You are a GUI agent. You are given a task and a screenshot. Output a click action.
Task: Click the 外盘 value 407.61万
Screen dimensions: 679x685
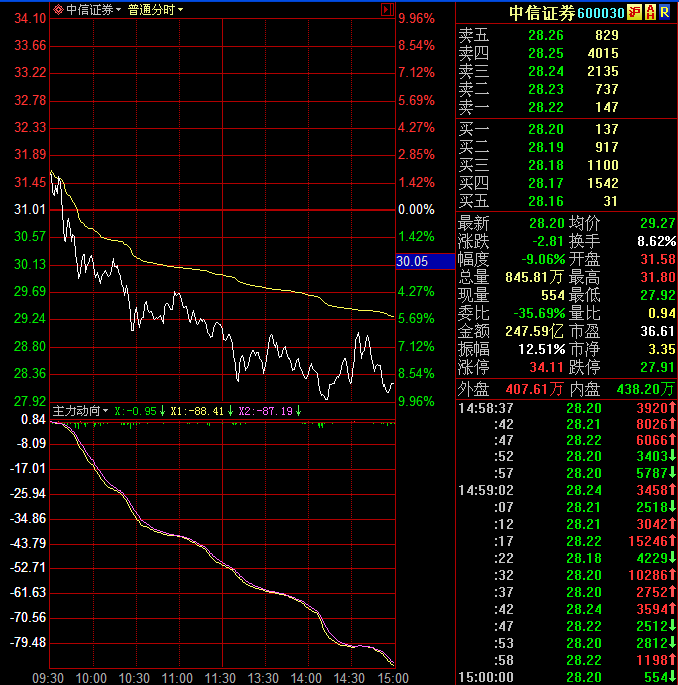click(x=534, y=389)
